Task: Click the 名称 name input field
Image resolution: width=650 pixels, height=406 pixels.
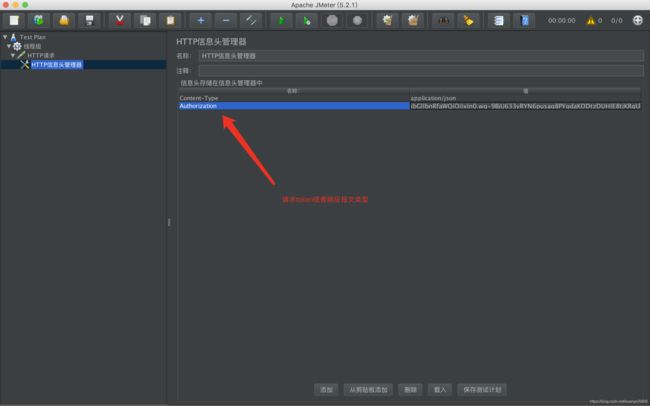Action: (x=421, y=56)
